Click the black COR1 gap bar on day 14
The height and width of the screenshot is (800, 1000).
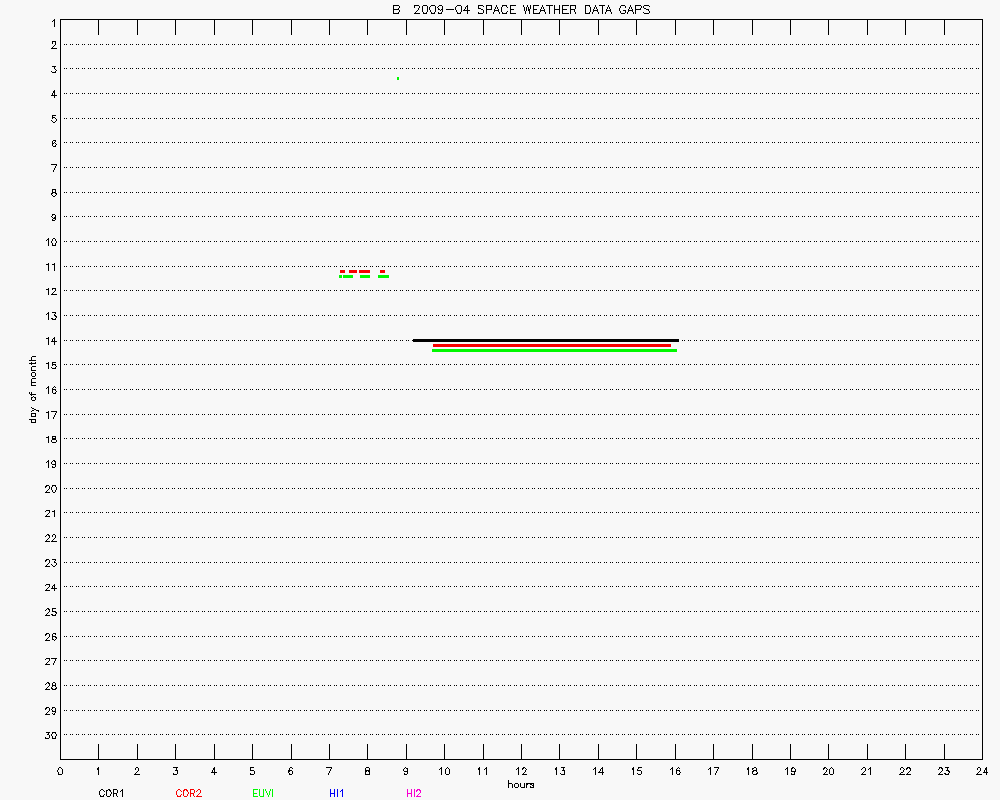coord(545,340)
